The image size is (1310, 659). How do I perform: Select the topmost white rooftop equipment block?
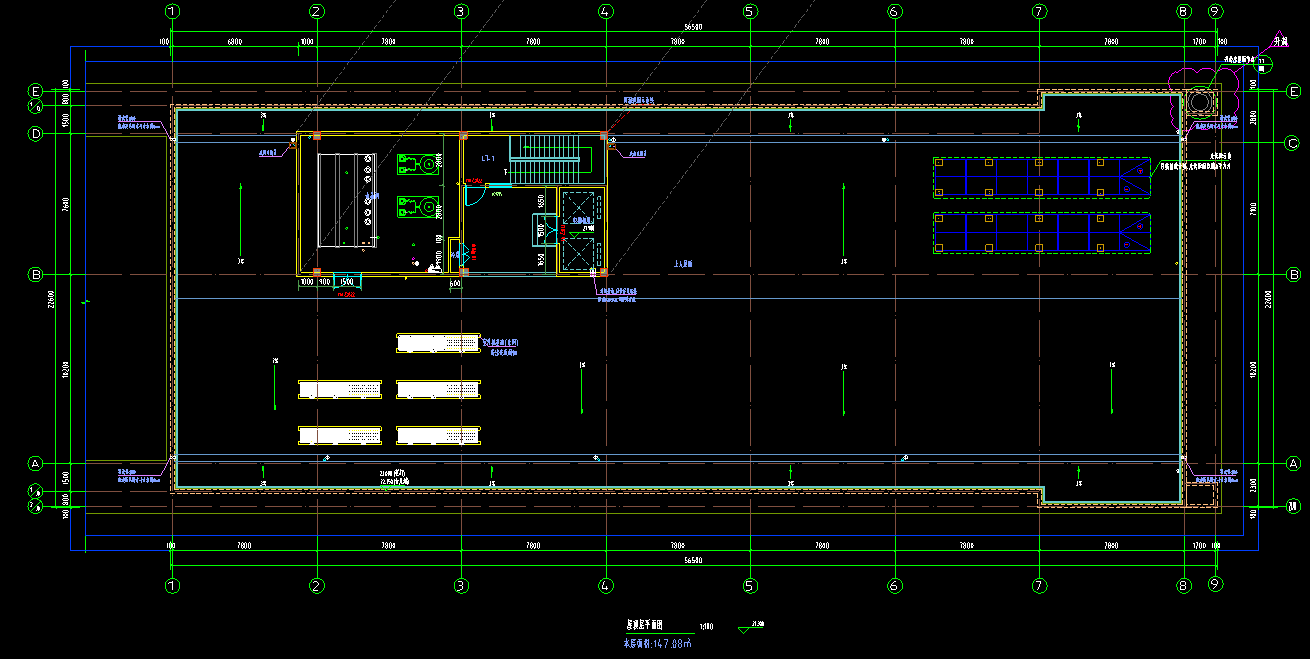click(x=438, y=343)
